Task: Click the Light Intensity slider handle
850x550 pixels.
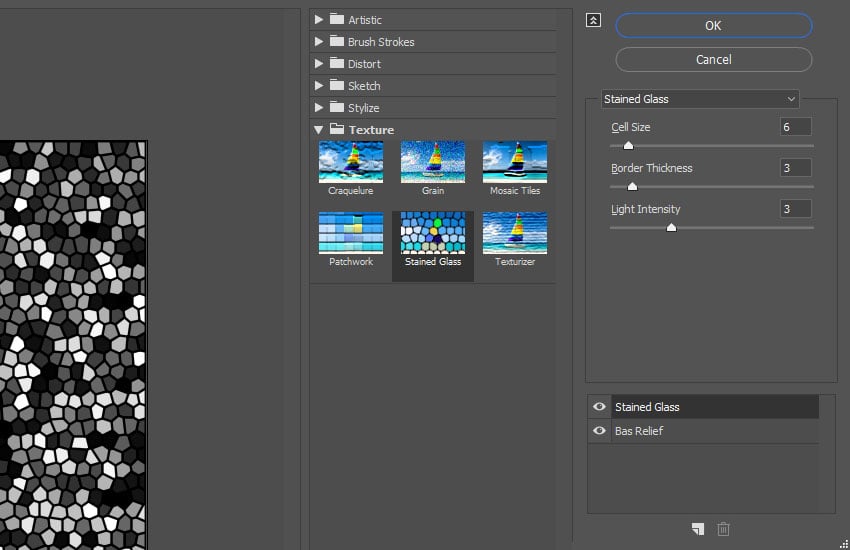Action: (x=671, y=228)
